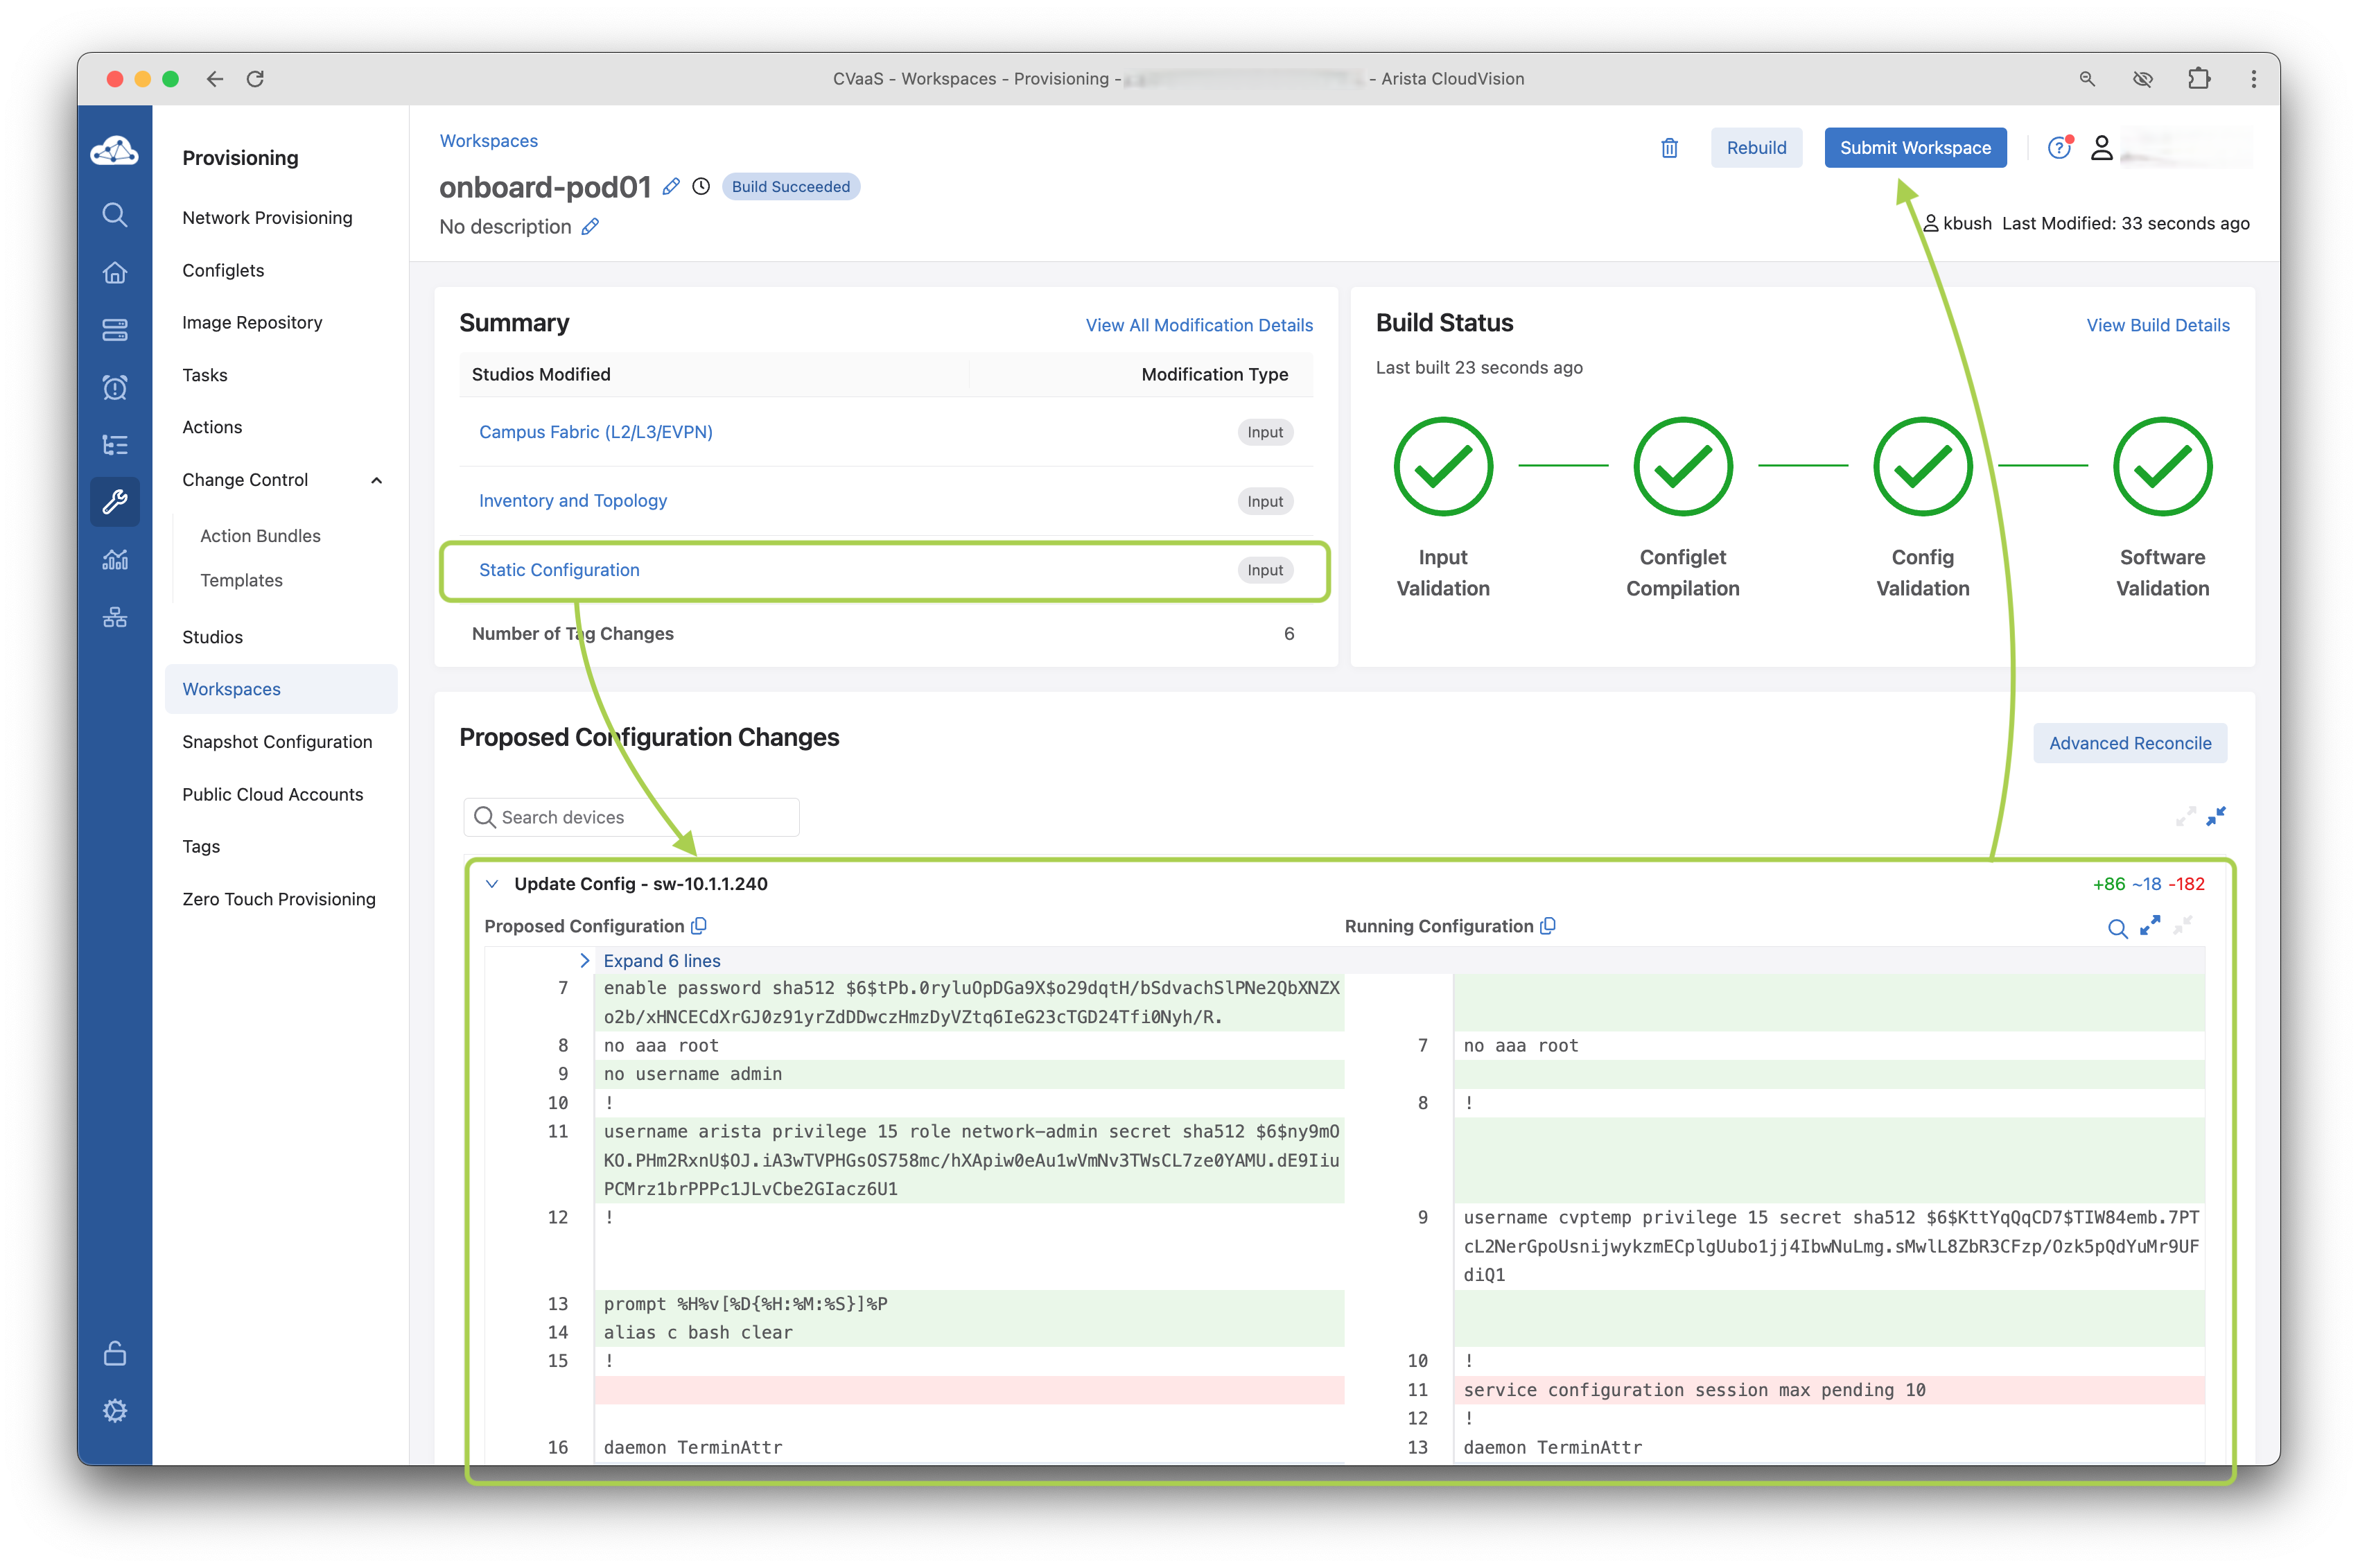
Task: Open the Static Configuration studio link
Action: point(559,570)
